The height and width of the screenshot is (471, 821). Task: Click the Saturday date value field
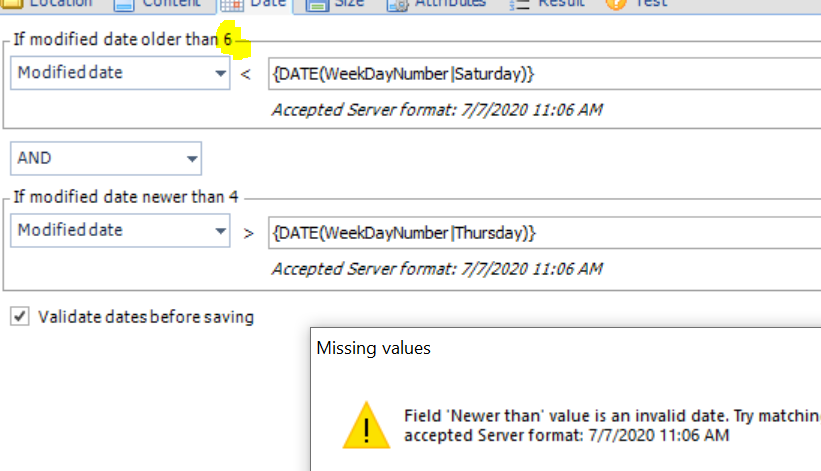(540, 74)
